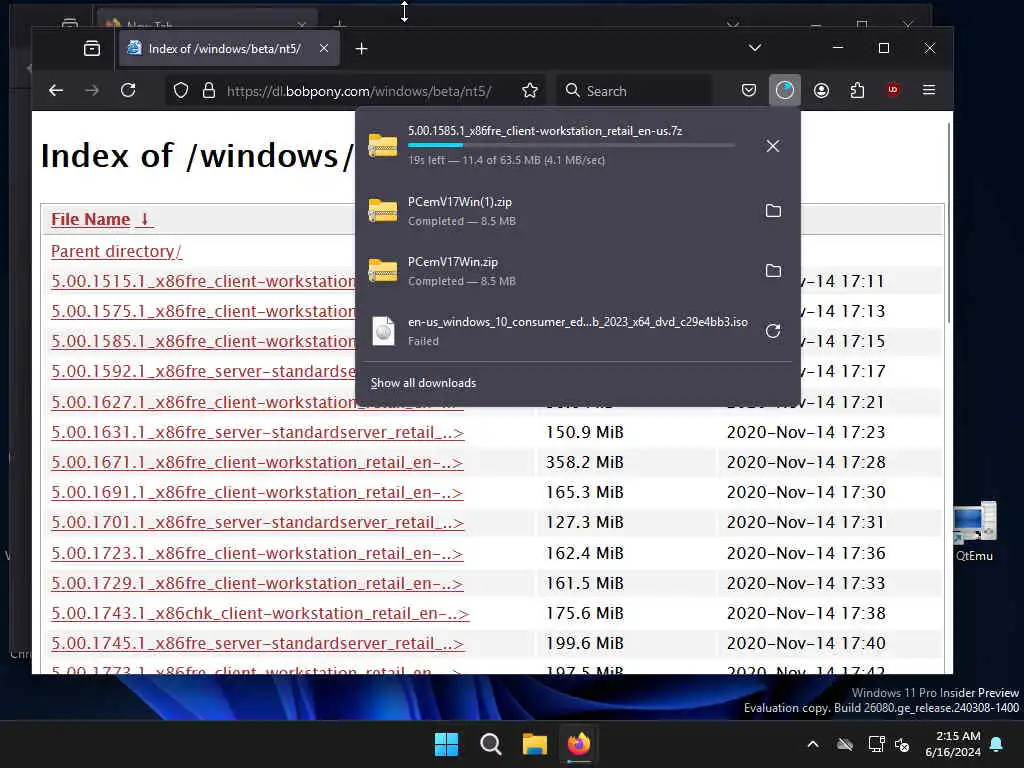Viewport: 1024px width, 768px height.
Task: Switch to Firefox on the taskbar
Action: [x=579, y=744]
